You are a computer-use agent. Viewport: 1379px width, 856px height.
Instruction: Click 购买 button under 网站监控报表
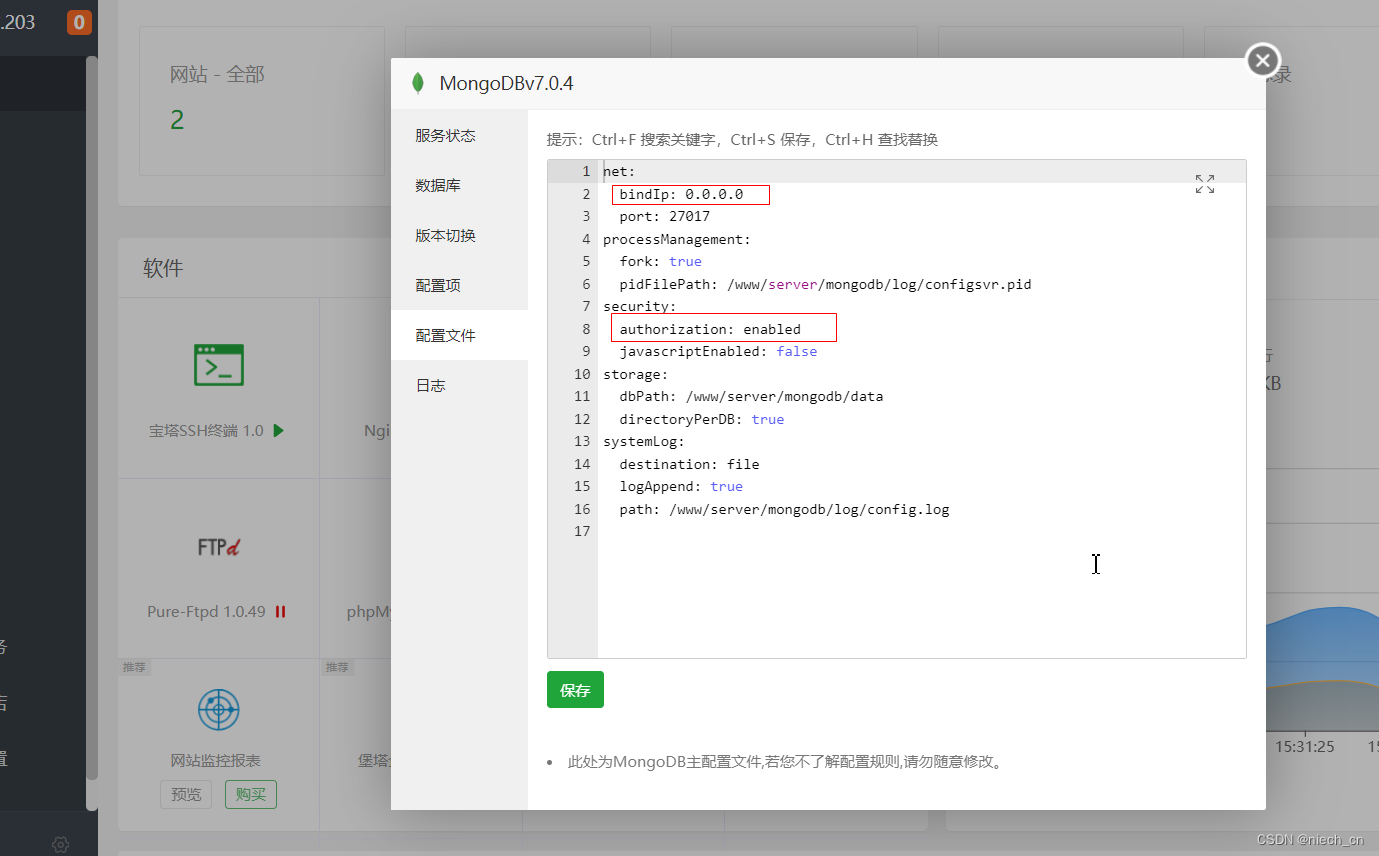(x=251, y=794)
